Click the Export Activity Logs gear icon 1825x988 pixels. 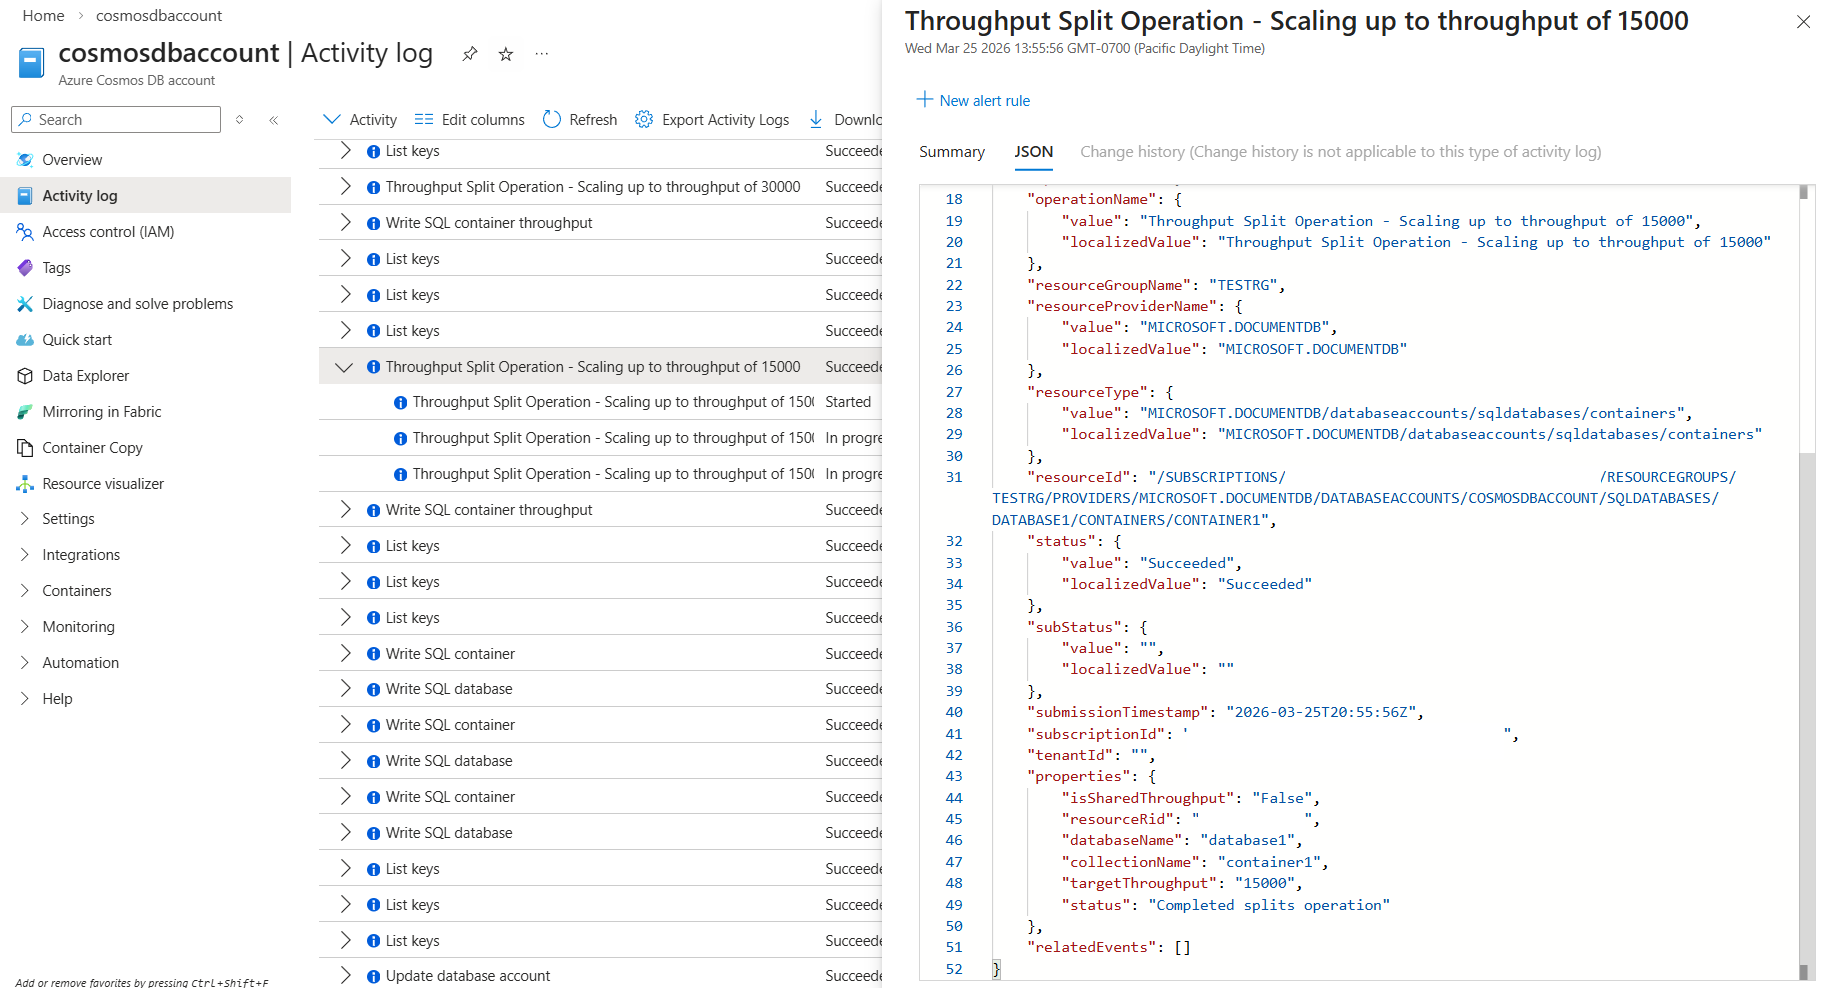point(644,120)
